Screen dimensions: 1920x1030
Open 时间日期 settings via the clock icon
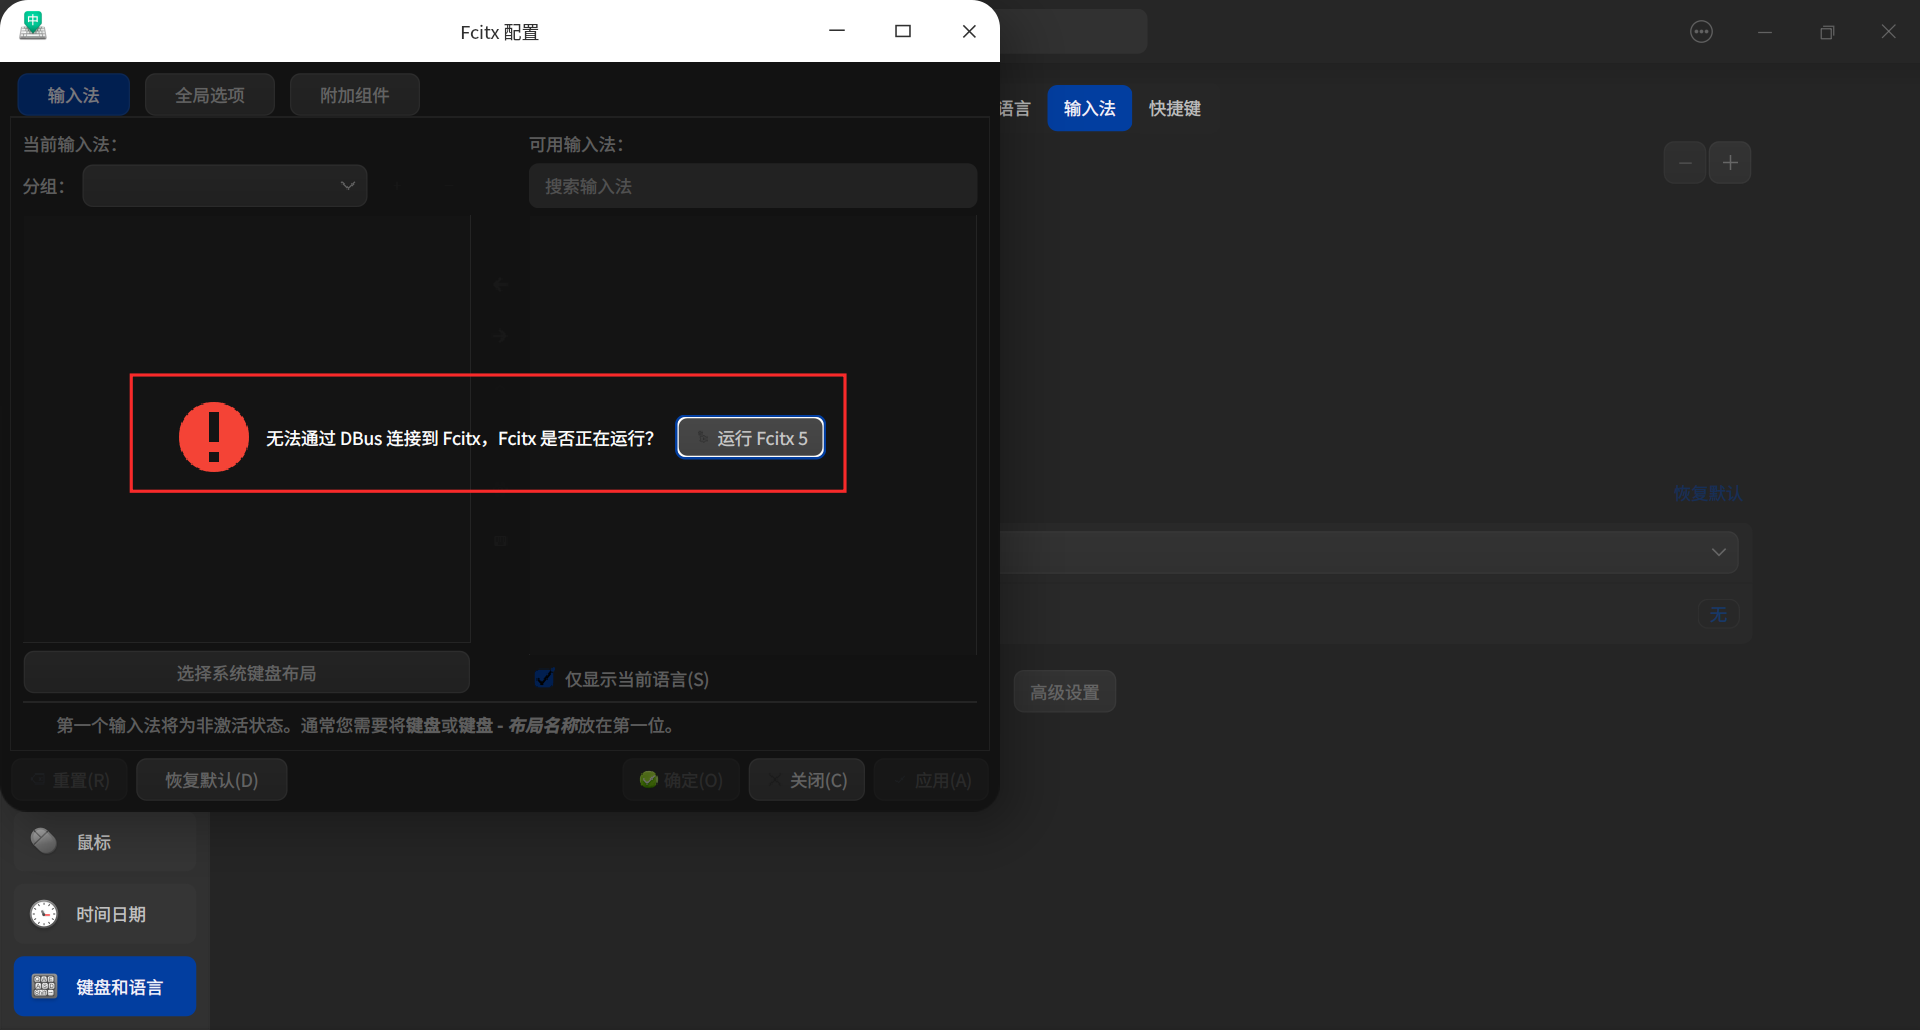pyautogui.click(x=44, y=913)
